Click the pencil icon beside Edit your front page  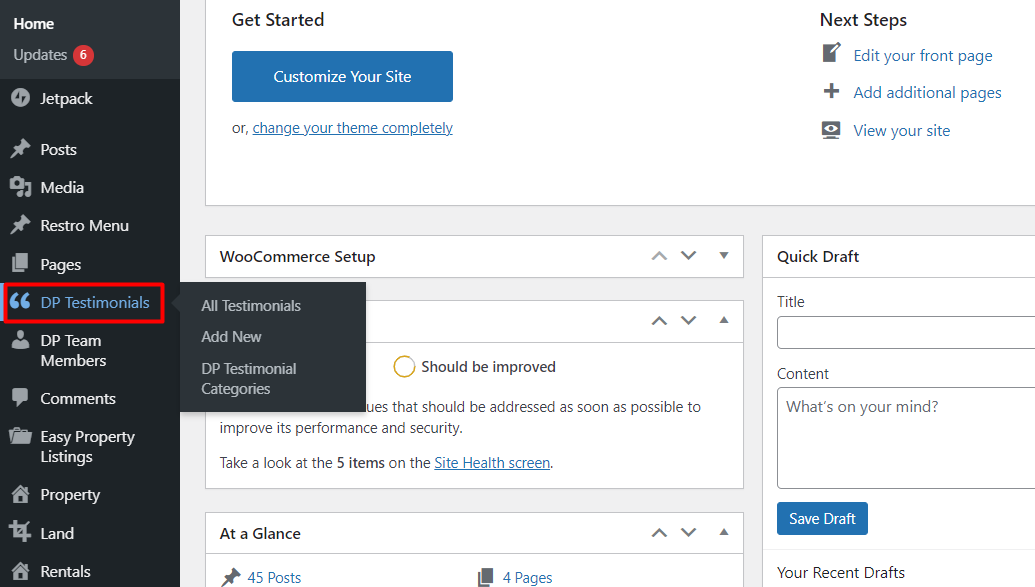click(x=831, y=54)
